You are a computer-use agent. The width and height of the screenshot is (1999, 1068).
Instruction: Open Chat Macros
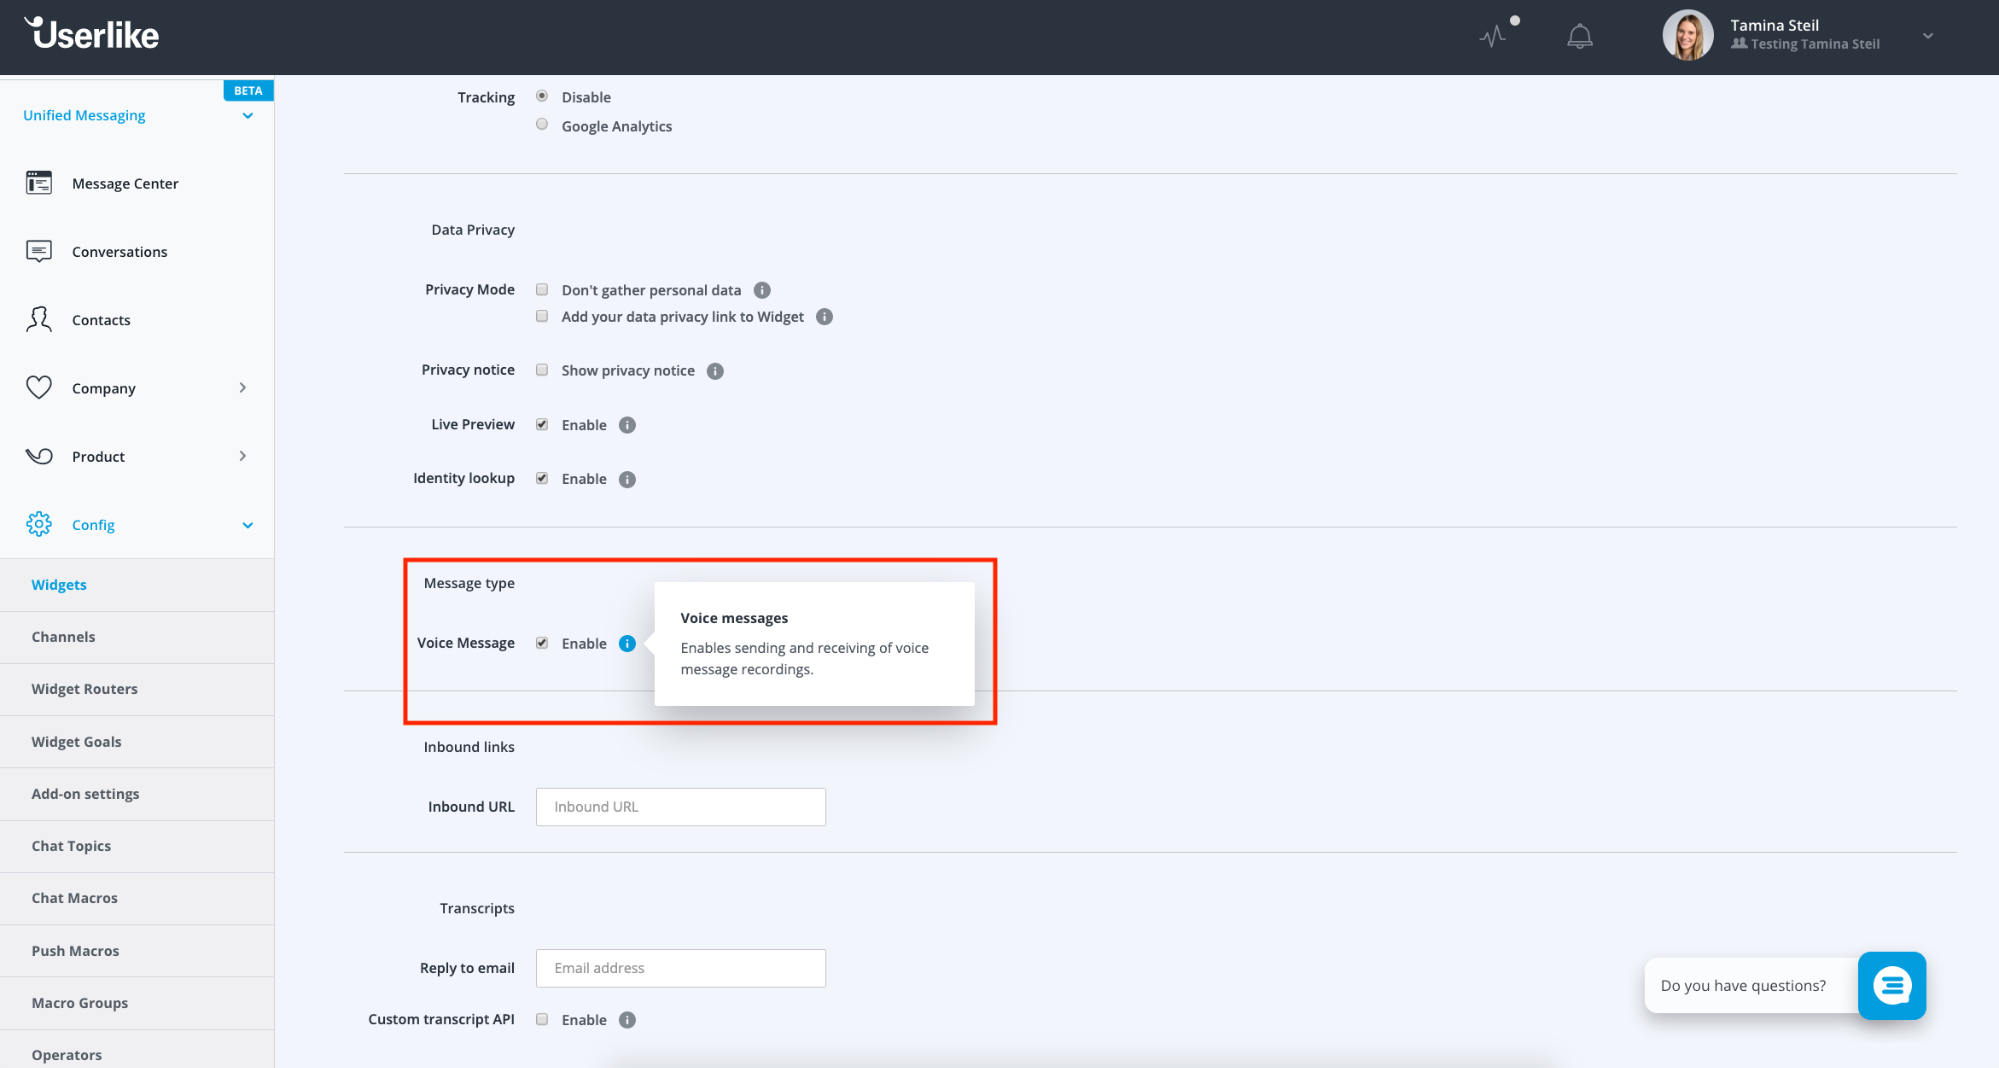pyautogui.click(x=137, y=898)
